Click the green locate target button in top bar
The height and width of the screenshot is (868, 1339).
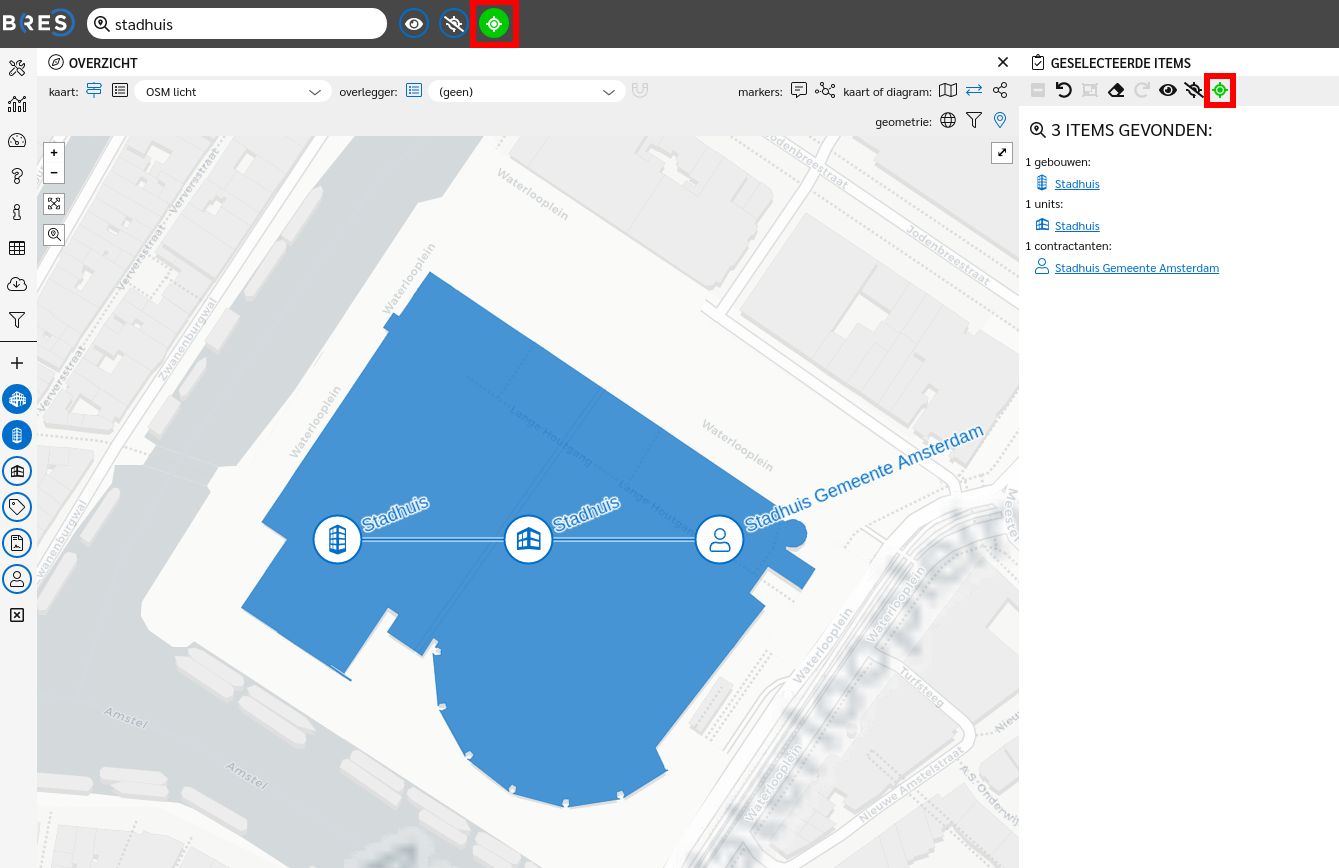pos(494,24)
